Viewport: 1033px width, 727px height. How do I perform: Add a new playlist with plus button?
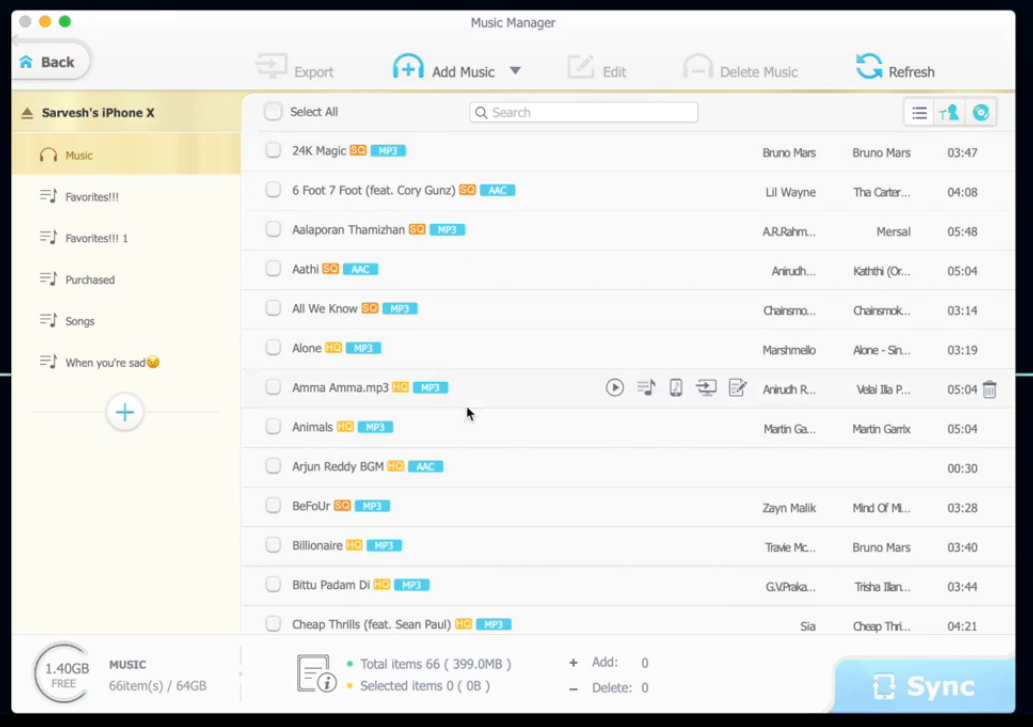click(125, 413)
